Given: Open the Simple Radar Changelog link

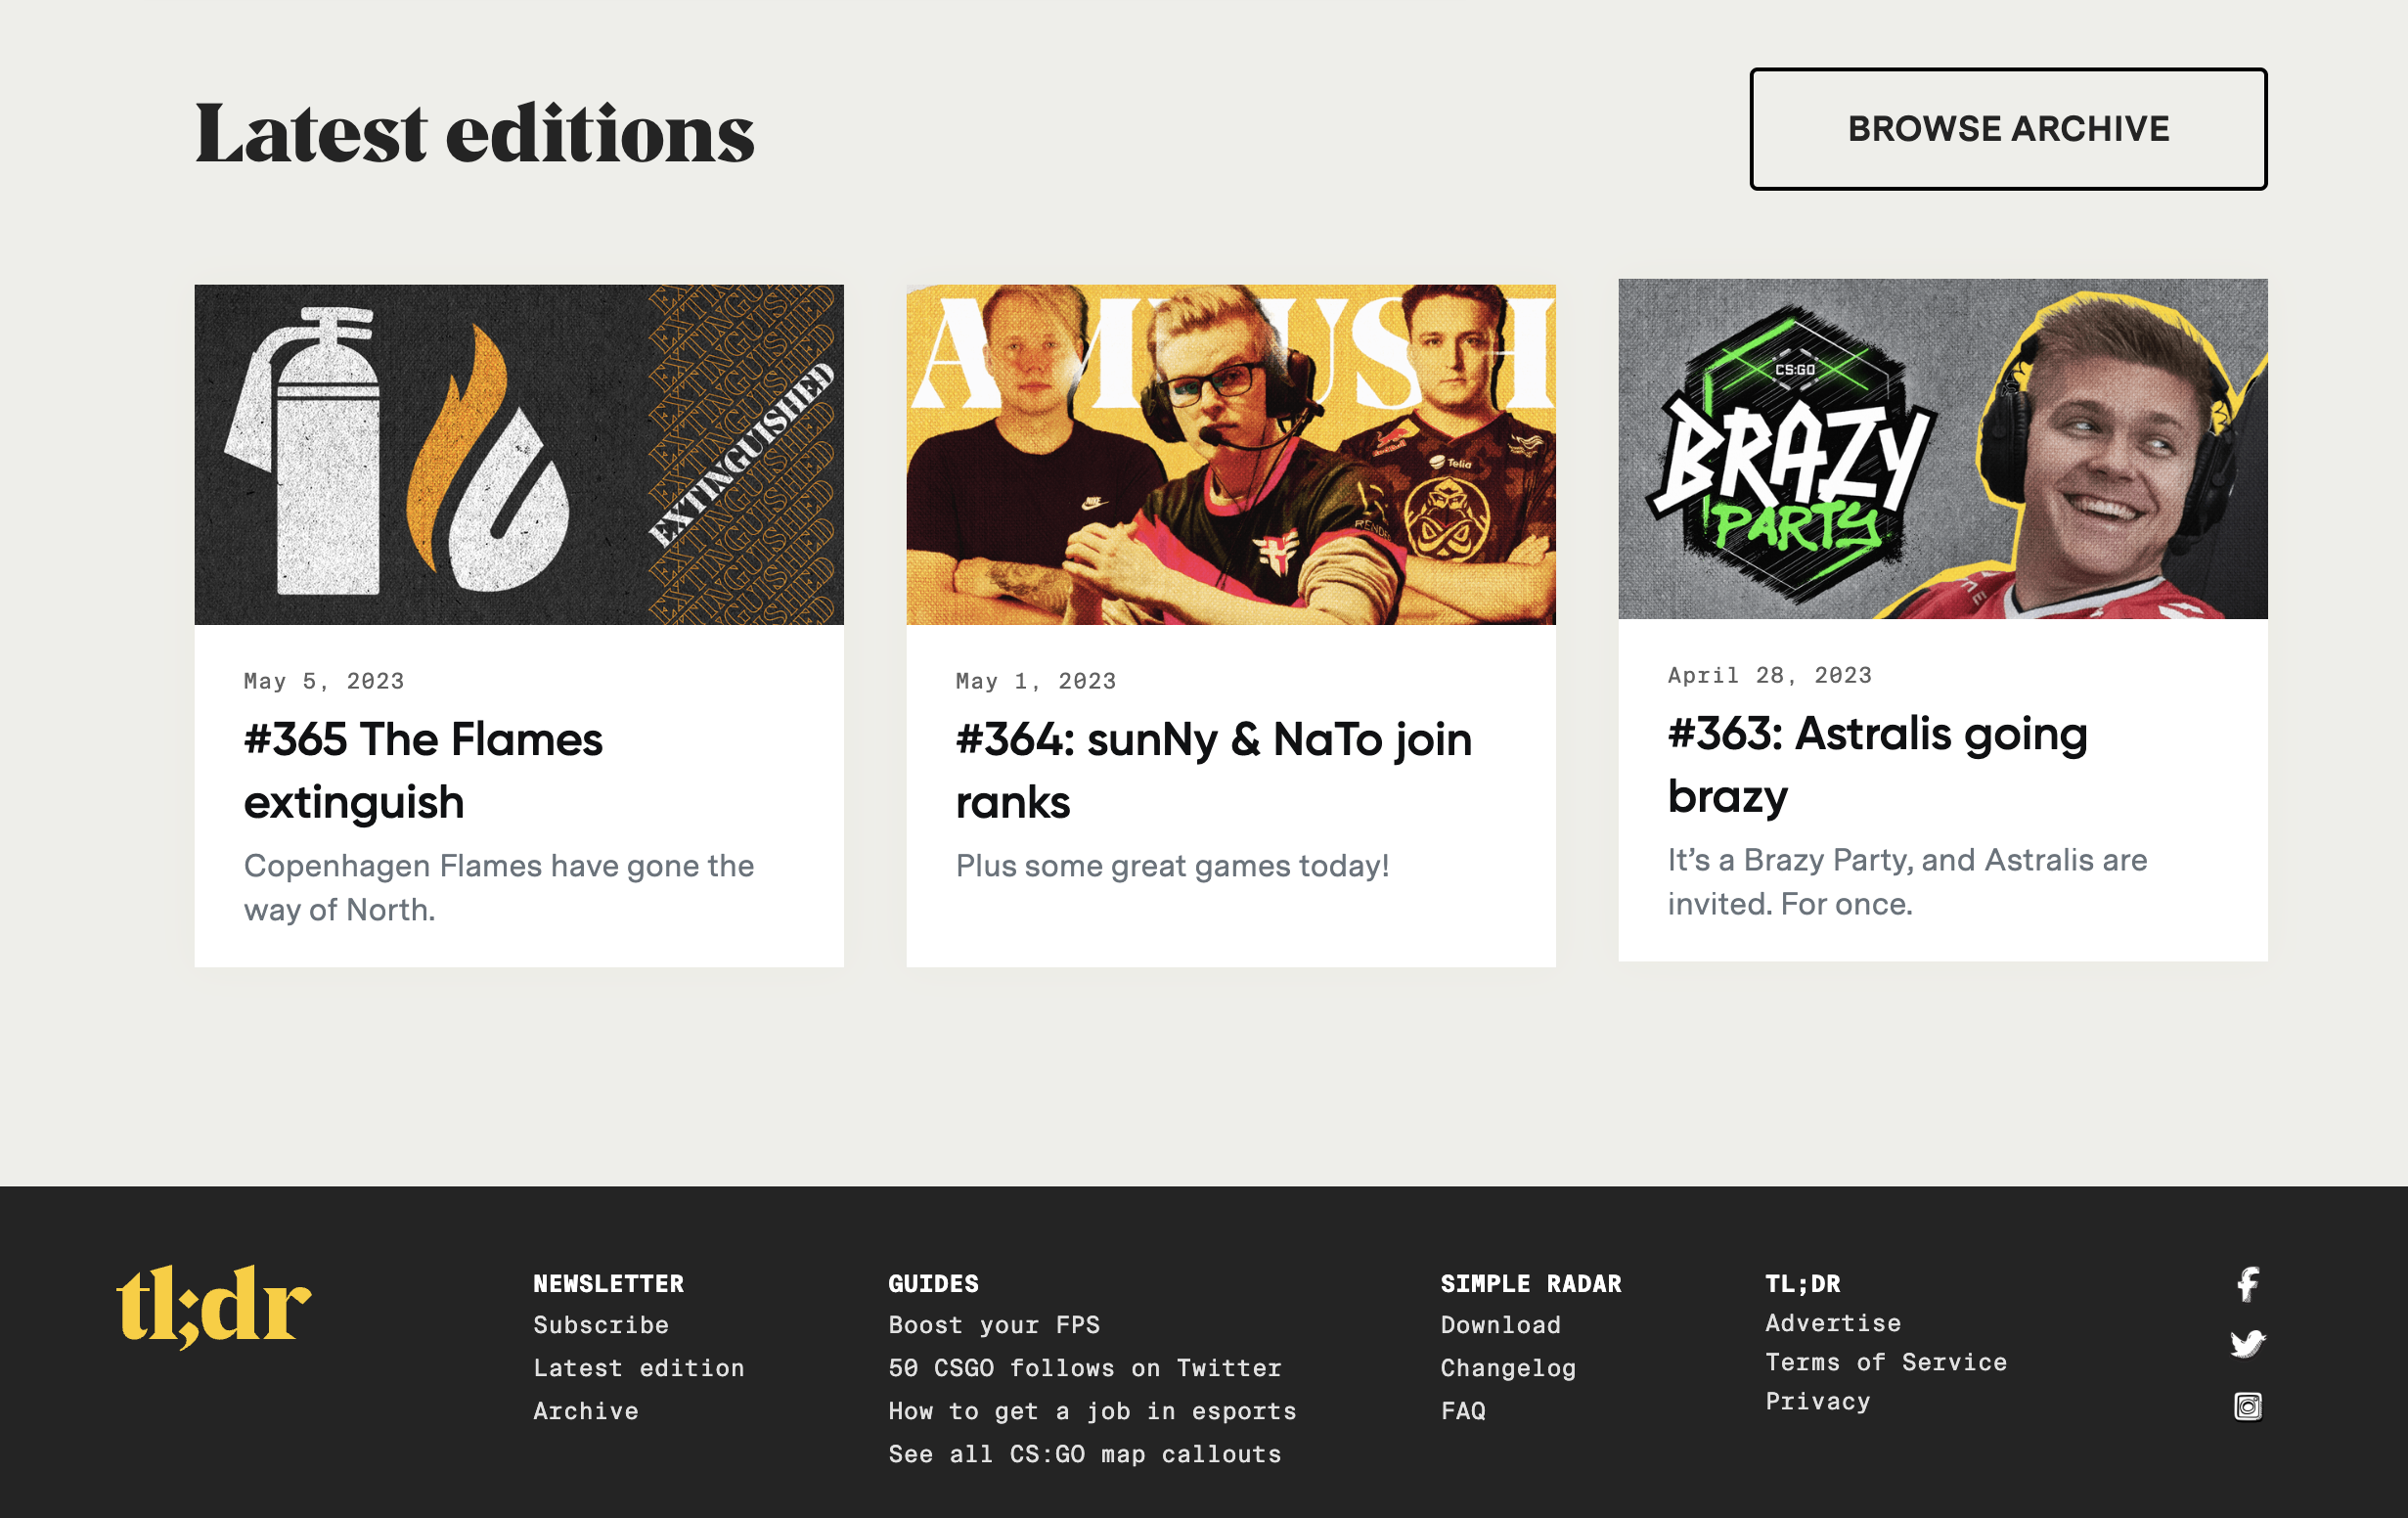Looking at the screenshot, I should pyautogui.click(x=1508, y=1368).
